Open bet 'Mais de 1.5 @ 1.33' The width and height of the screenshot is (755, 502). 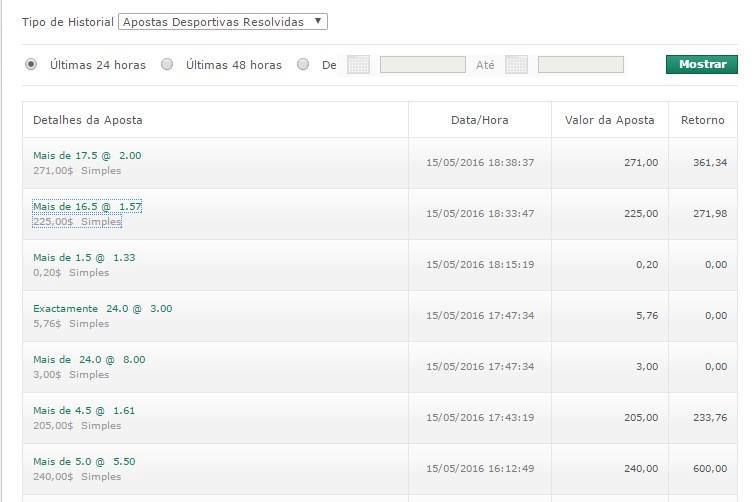[x=84, y=257]
